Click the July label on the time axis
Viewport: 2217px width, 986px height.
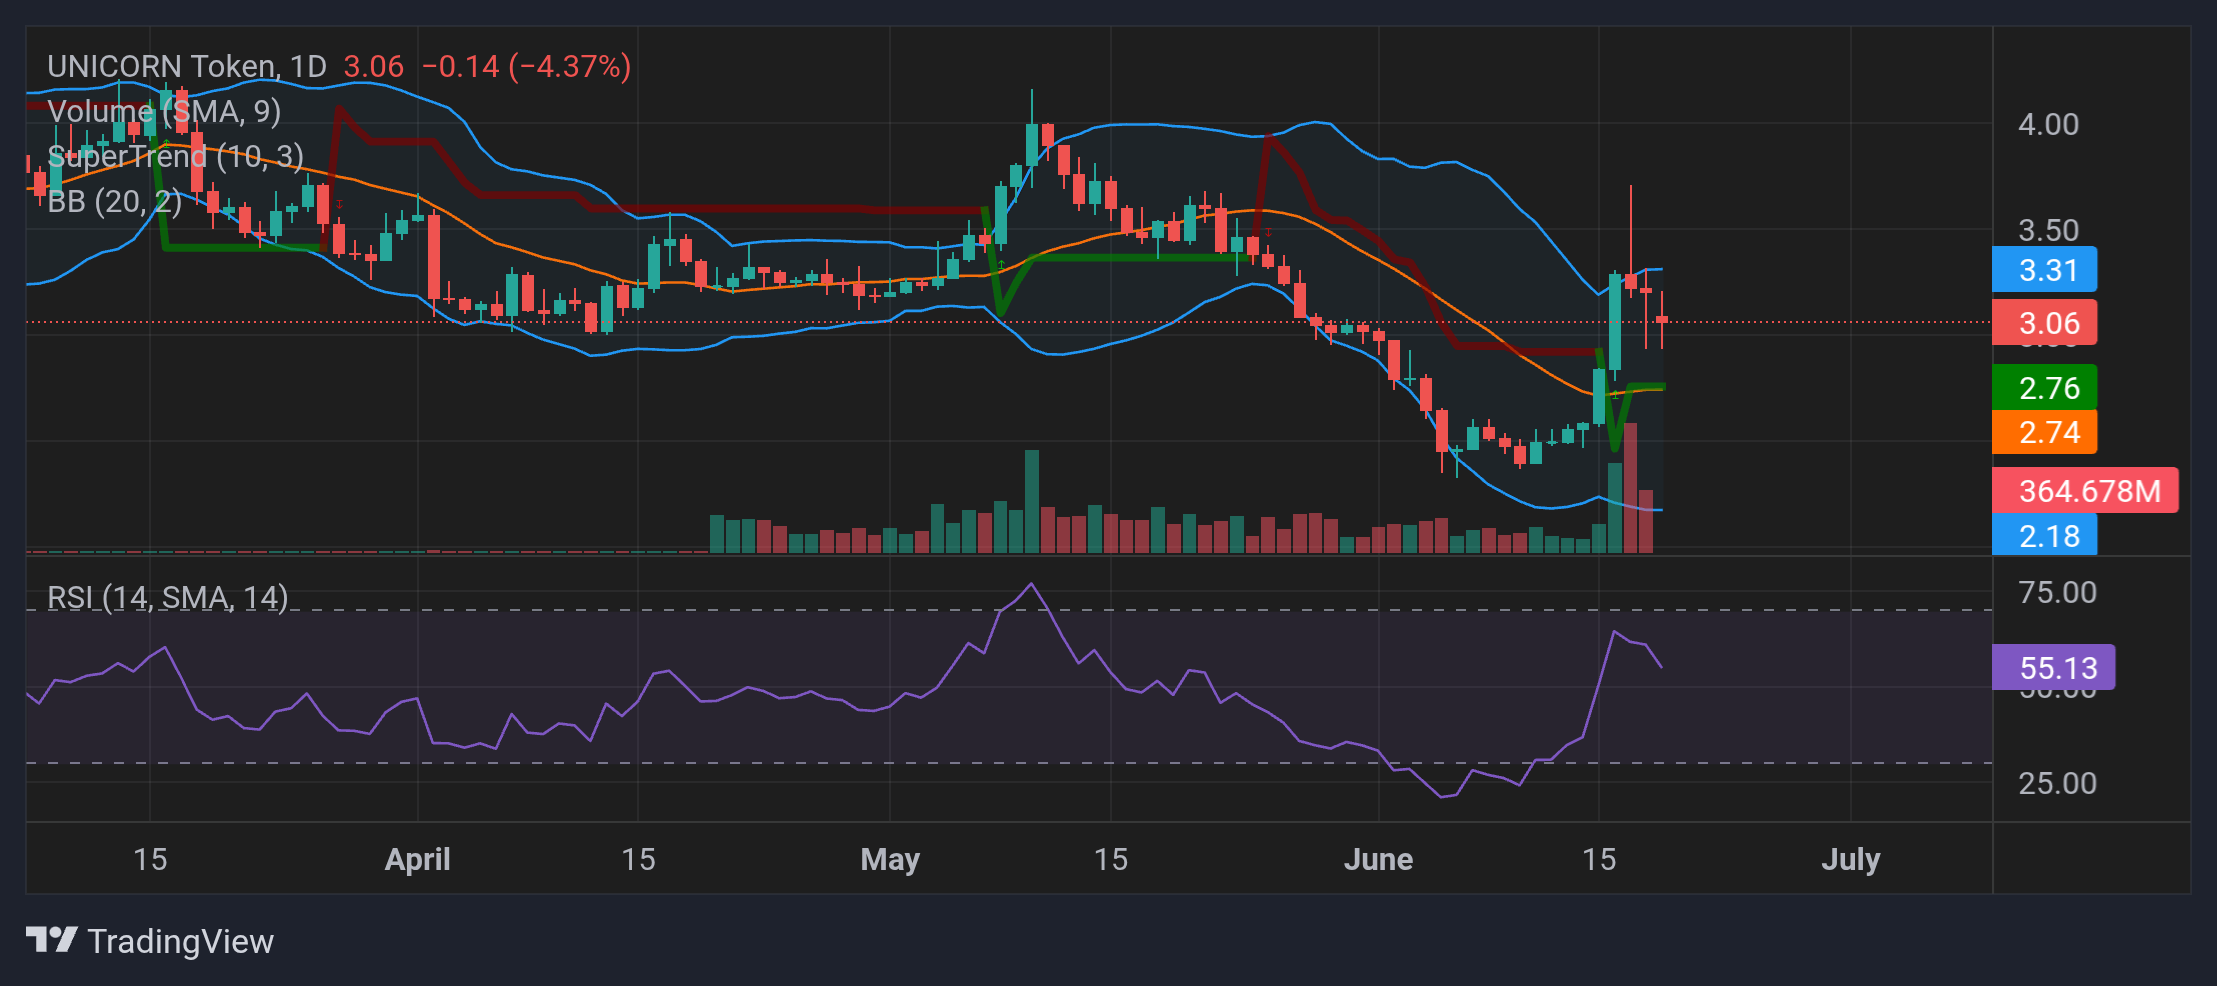[1851, 859]
